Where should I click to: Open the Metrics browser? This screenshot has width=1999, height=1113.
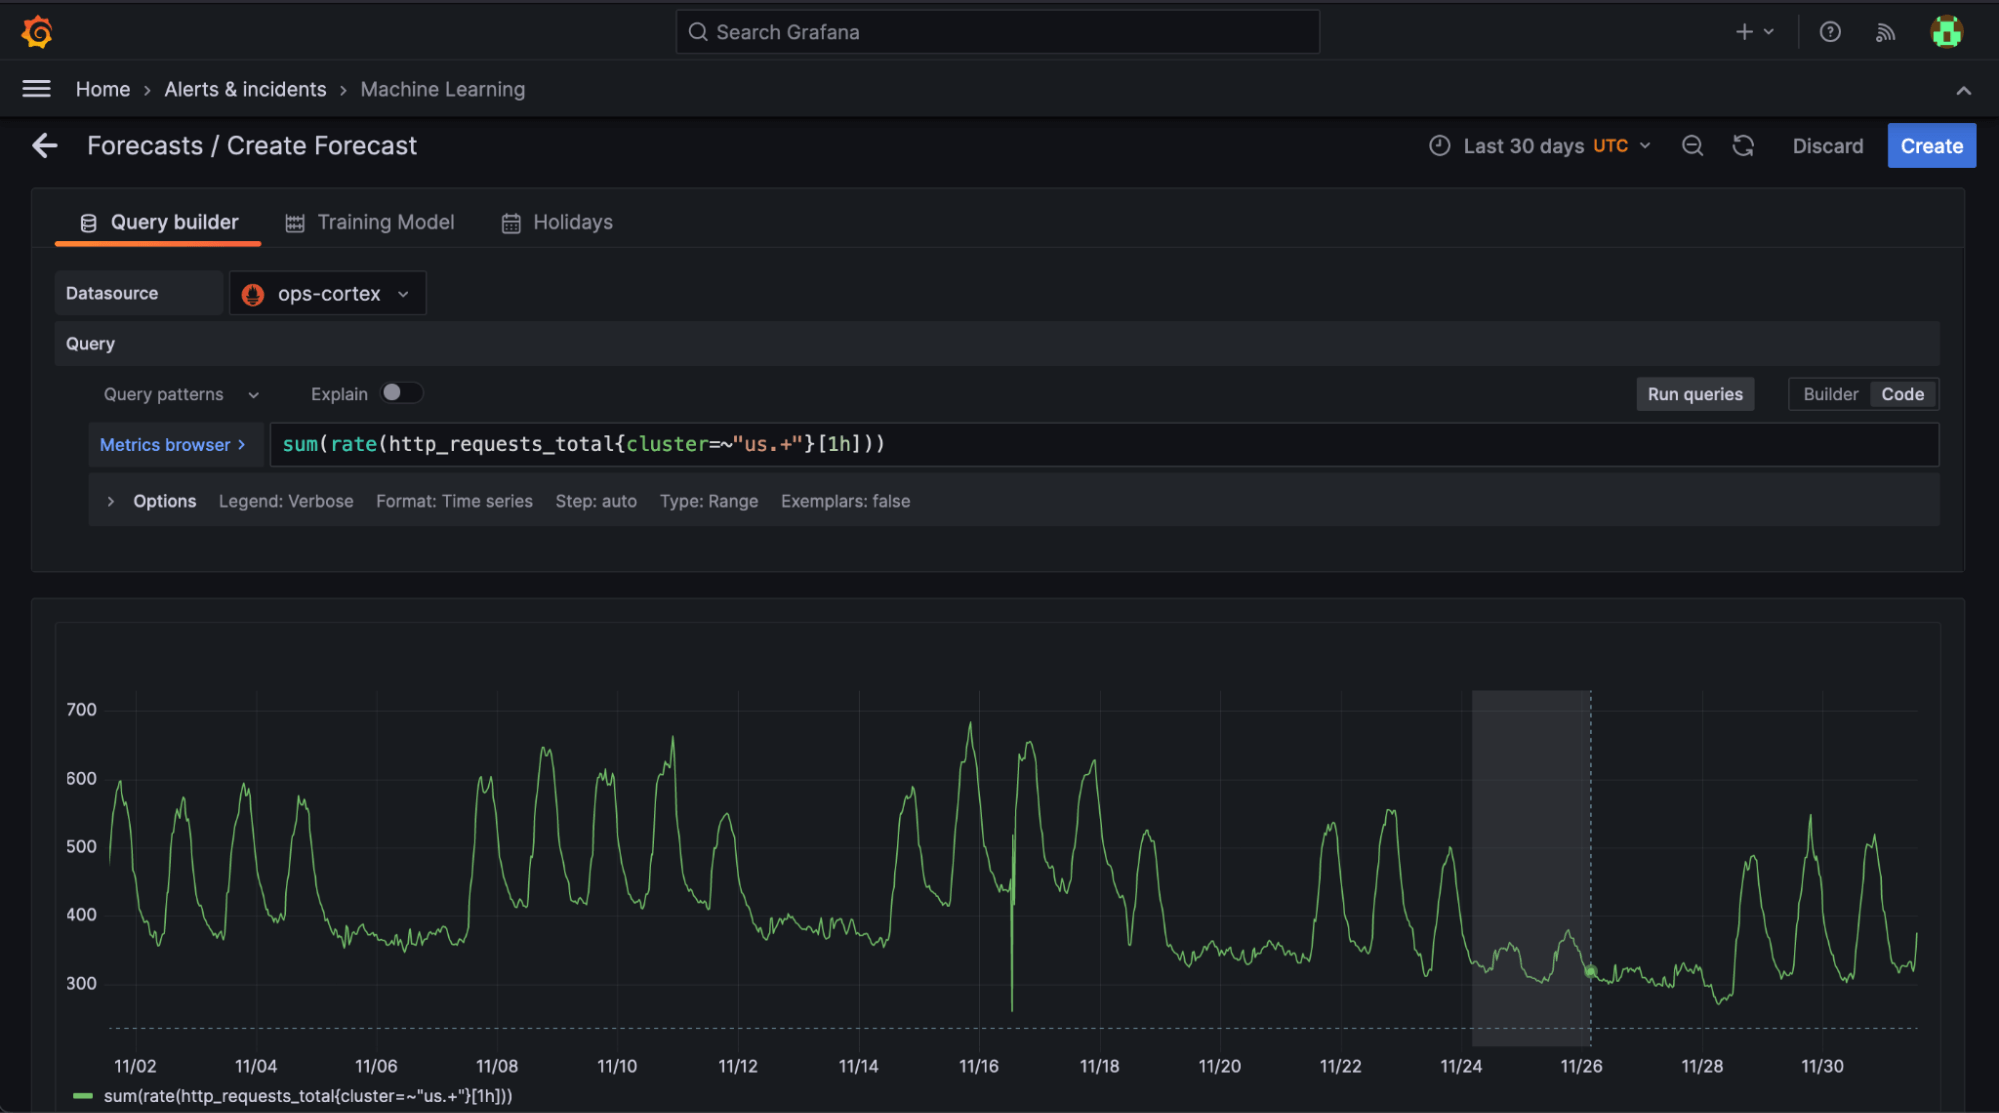tap(174, 444)
